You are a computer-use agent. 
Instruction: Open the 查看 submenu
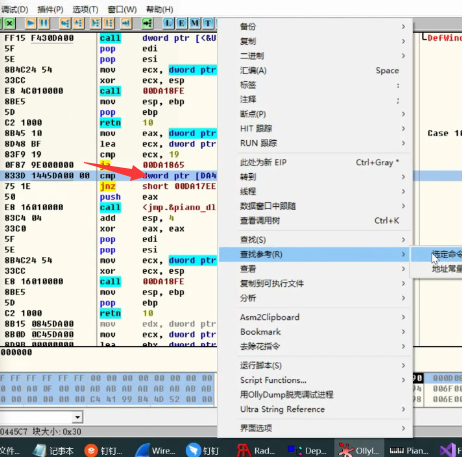(315, 269)
